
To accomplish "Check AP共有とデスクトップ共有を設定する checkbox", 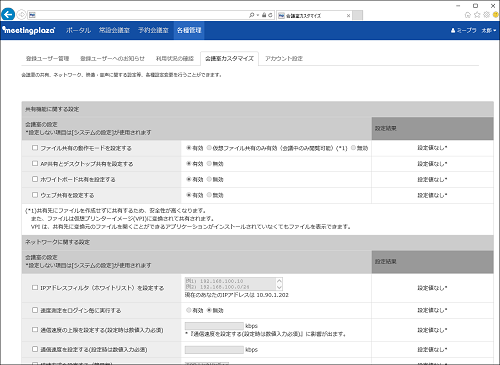I will (x=35, y=163).
